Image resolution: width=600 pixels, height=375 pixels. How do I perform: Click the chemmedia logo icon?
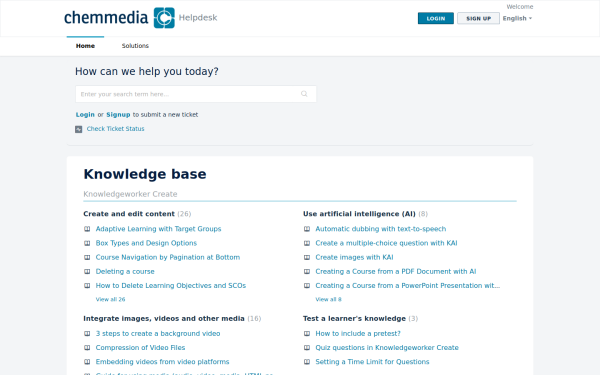(164, 18)
